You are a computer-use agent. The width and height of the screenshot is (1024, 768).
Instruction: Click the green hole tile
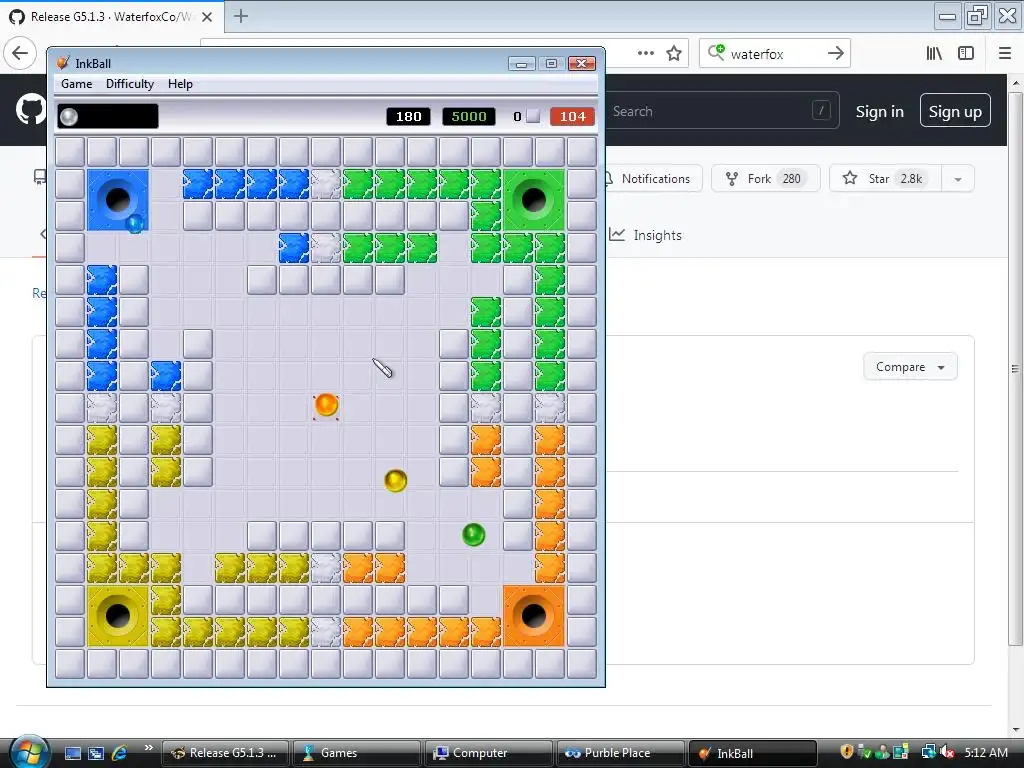click(x=534, y=199)
